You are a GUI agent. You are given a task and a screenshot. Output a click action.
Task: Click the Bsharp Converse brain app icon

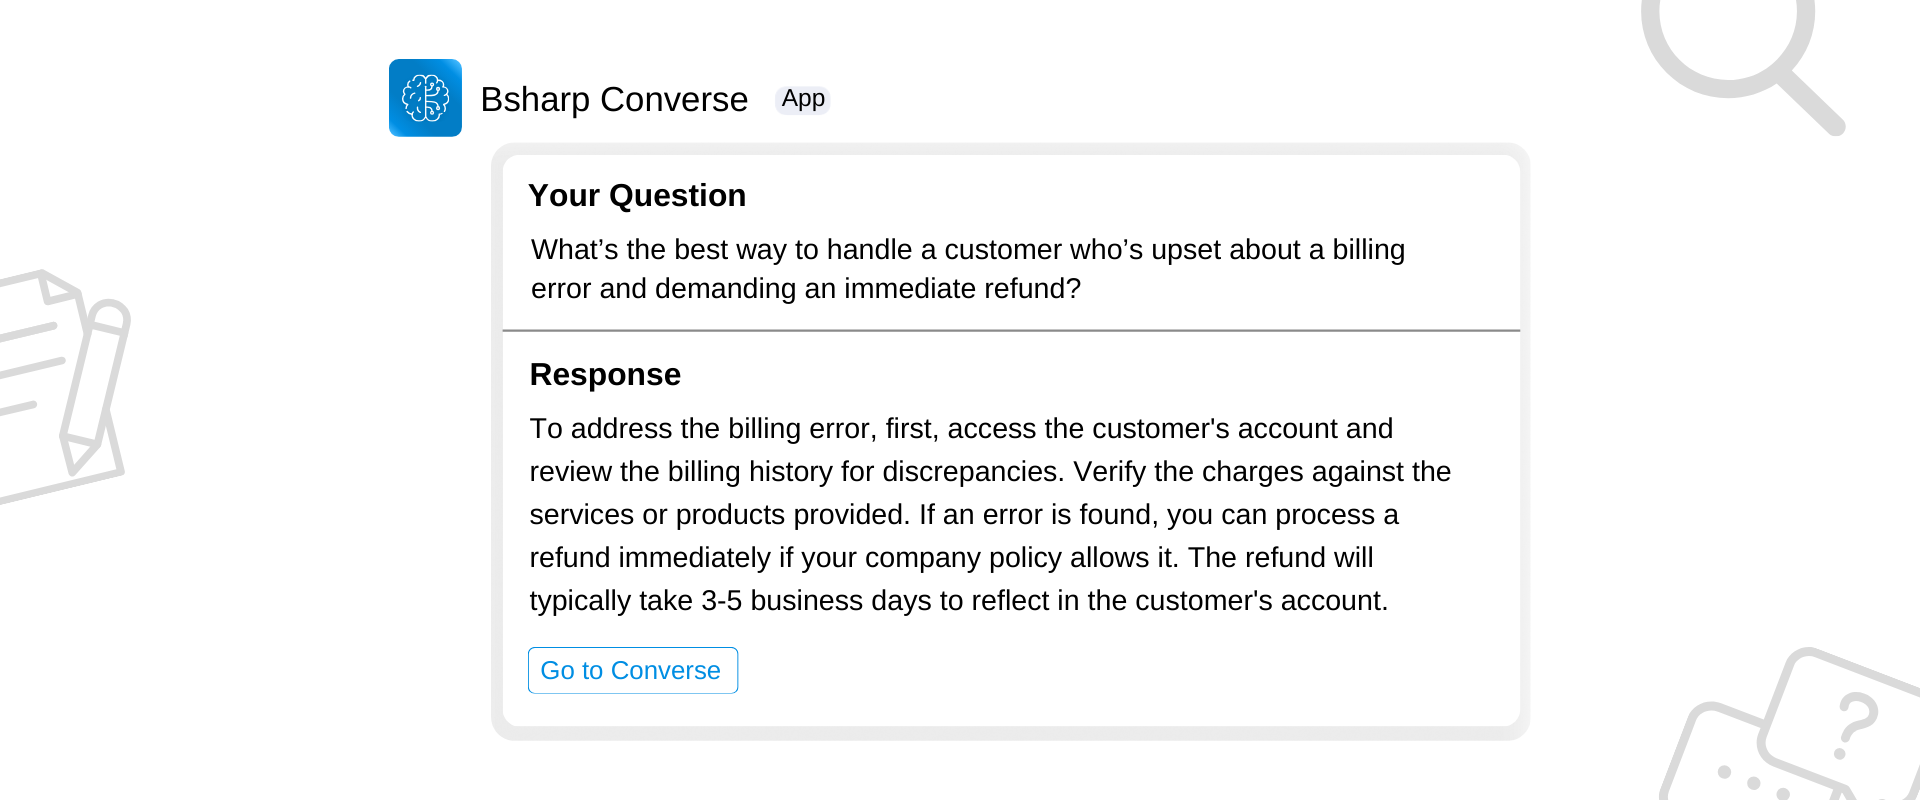coord(425,98)
